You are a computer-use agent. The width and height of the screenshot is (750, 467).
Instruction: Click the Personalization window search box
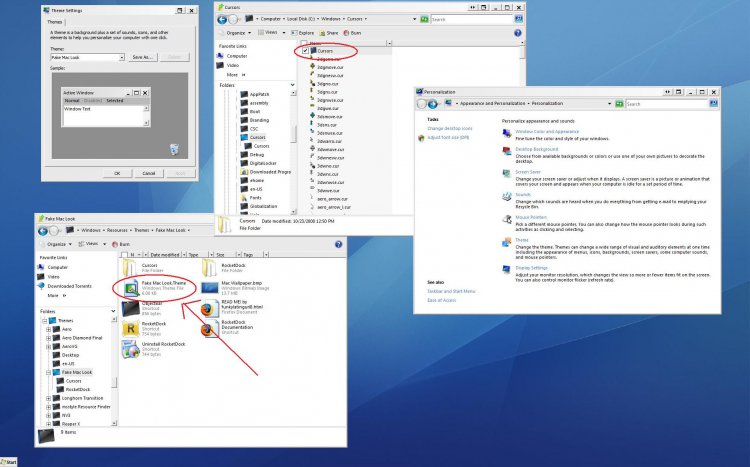pyautogui.click(x=700, y=102)
